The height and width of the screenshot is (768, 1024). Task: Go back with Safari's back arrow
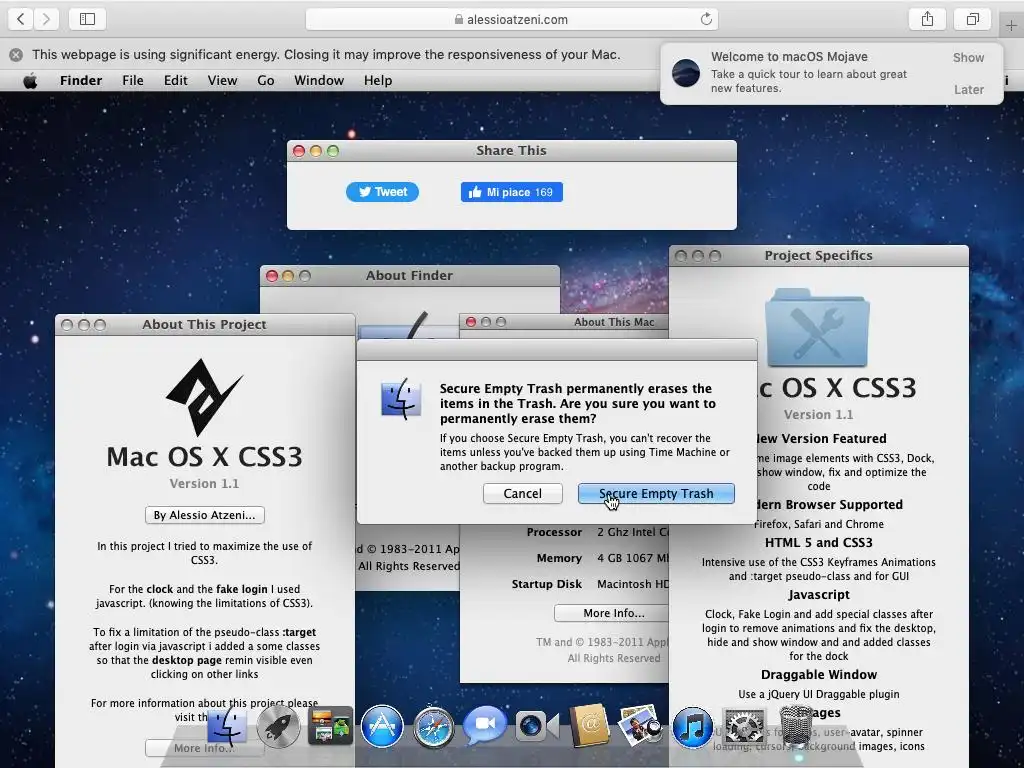click(x=21, y=19)
